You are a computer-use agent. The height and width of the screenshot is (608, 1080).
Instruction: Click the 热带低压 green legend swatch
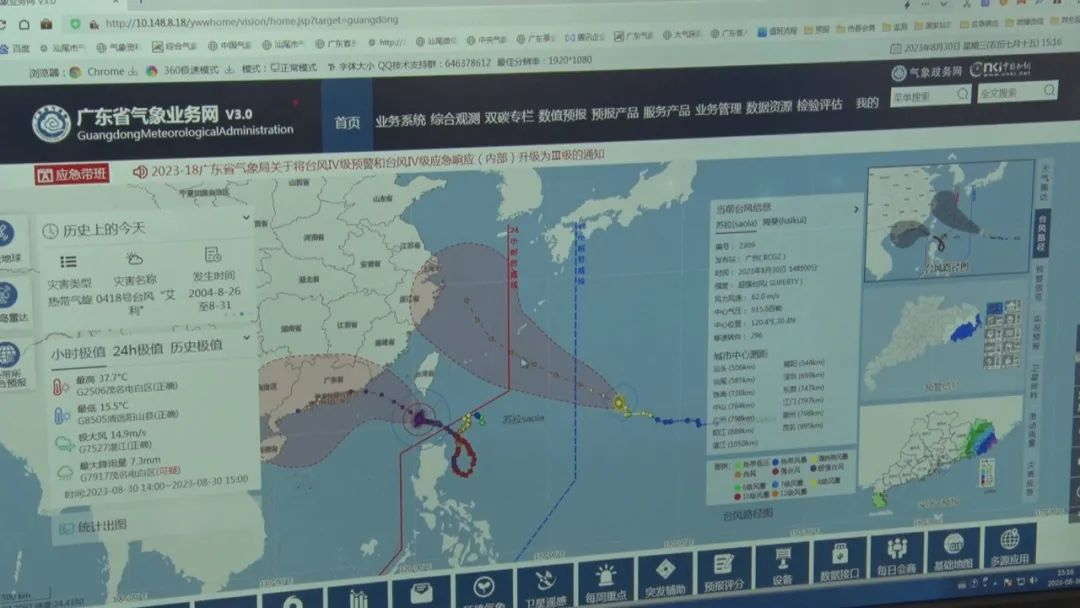tap(737, 465)
